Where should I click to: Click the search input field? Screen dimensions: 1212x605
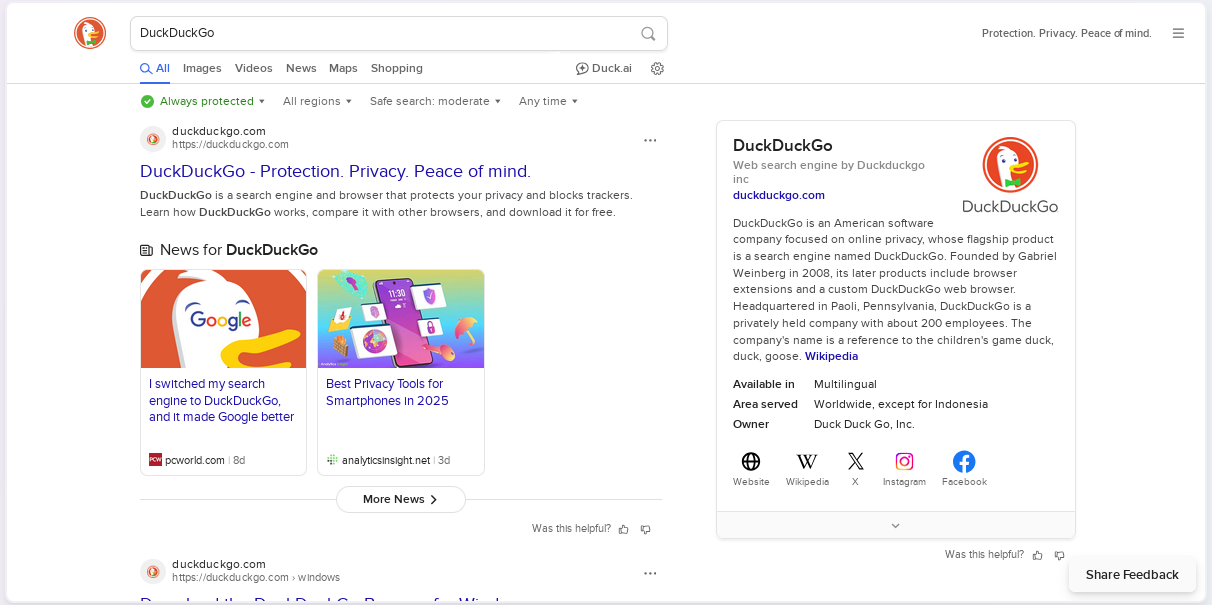[385, 33]
